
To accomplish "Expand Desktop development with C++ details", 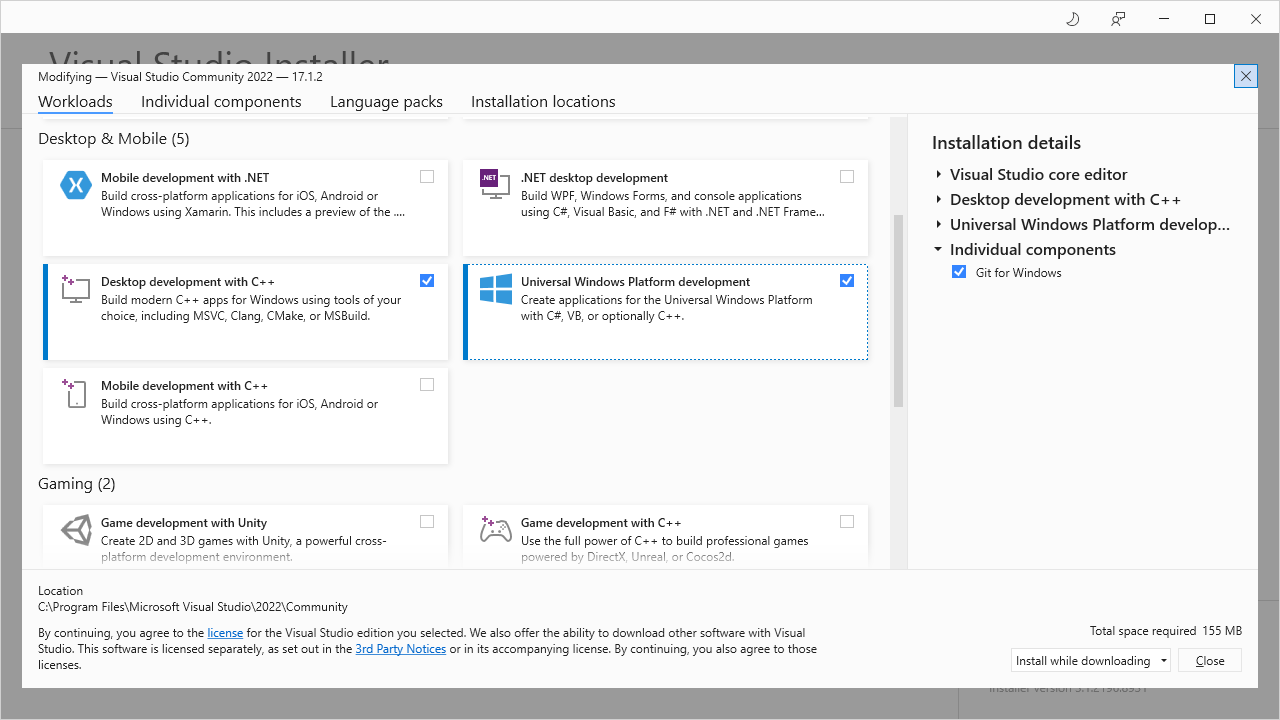I will 938,200.
